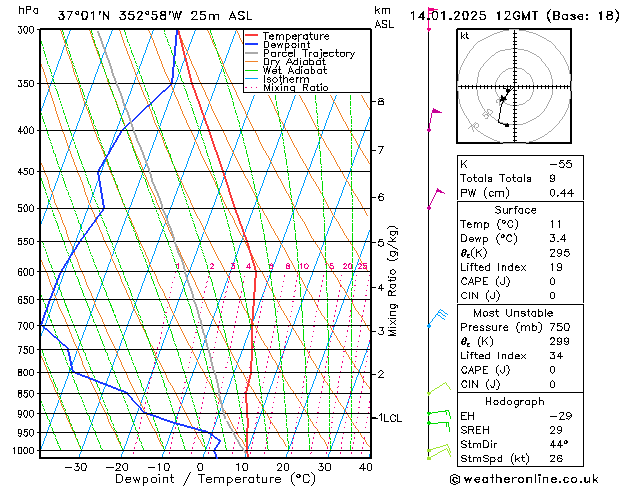Click the Hodograph section heading
This screenshot has width=629, height=486.
click(x=515, y=401)
